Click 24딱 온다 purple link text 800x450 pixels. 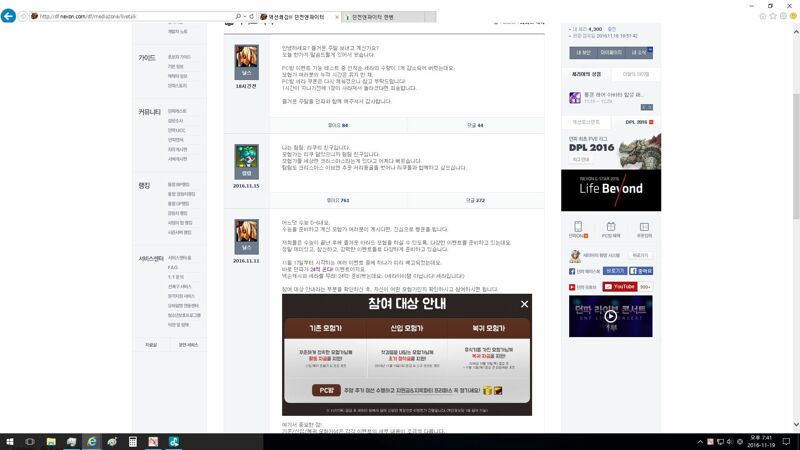[x=321, y=269]
